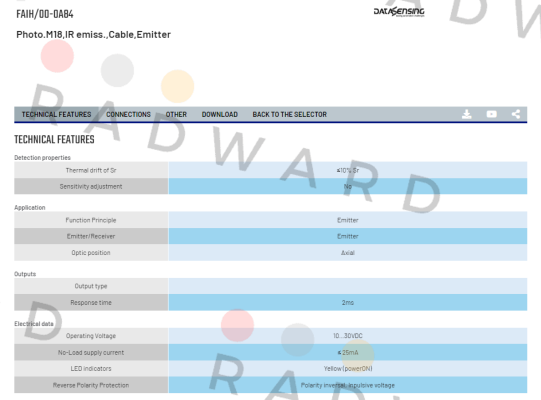Click the Datasensing logo

pos(399,11)
